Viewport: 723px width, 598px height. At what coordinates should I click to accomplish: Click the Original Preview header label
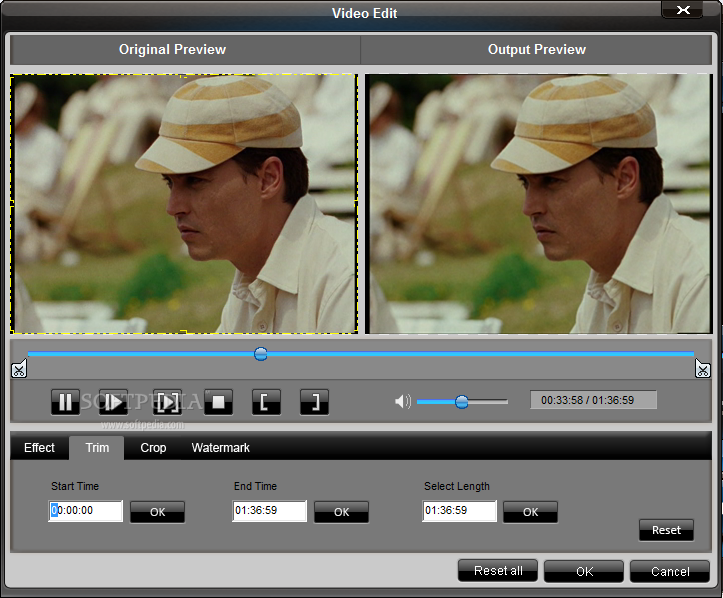(x=172, y=49)
